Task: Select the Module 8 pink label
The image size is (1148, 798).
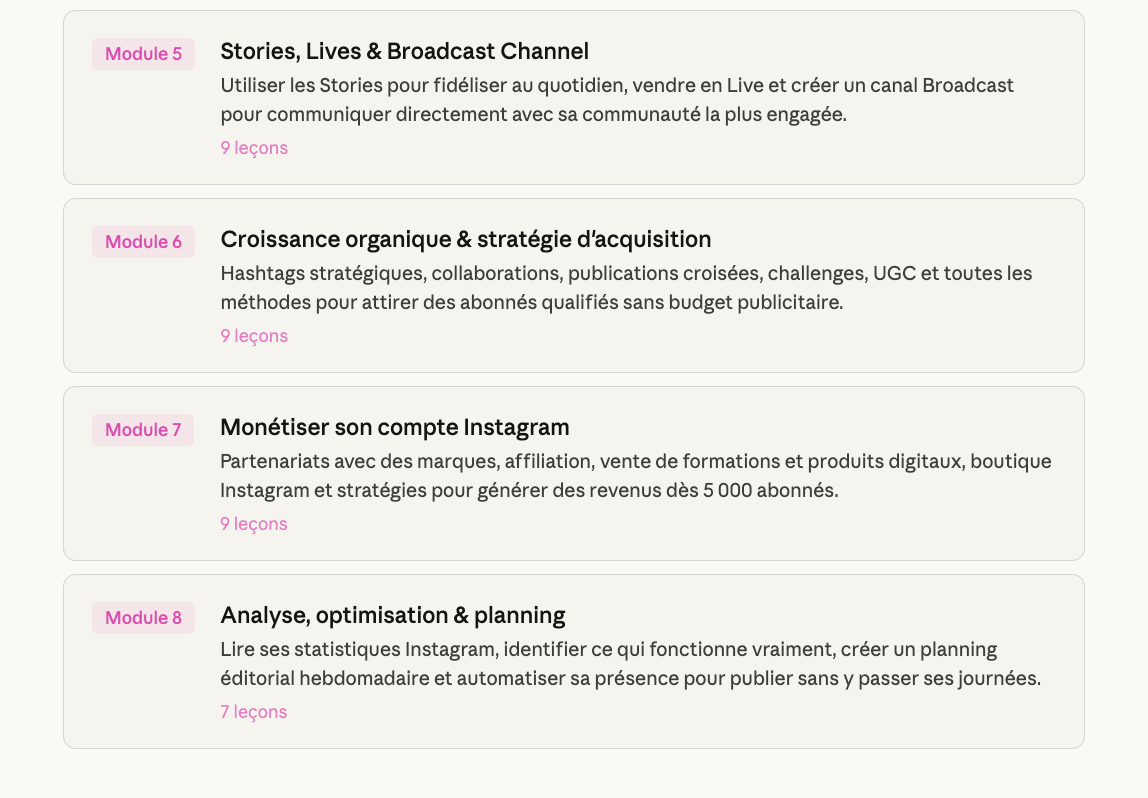Action: point(143,618)
